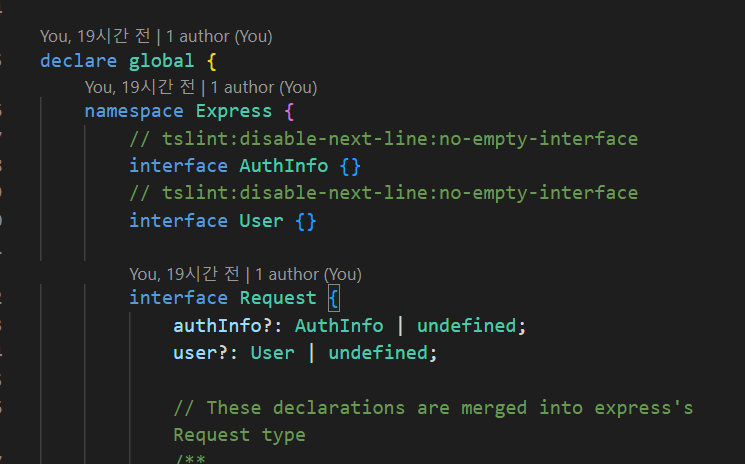Click the authInfo? property name
This screenshot has height=464, width=745.
[x=222, y=326]
